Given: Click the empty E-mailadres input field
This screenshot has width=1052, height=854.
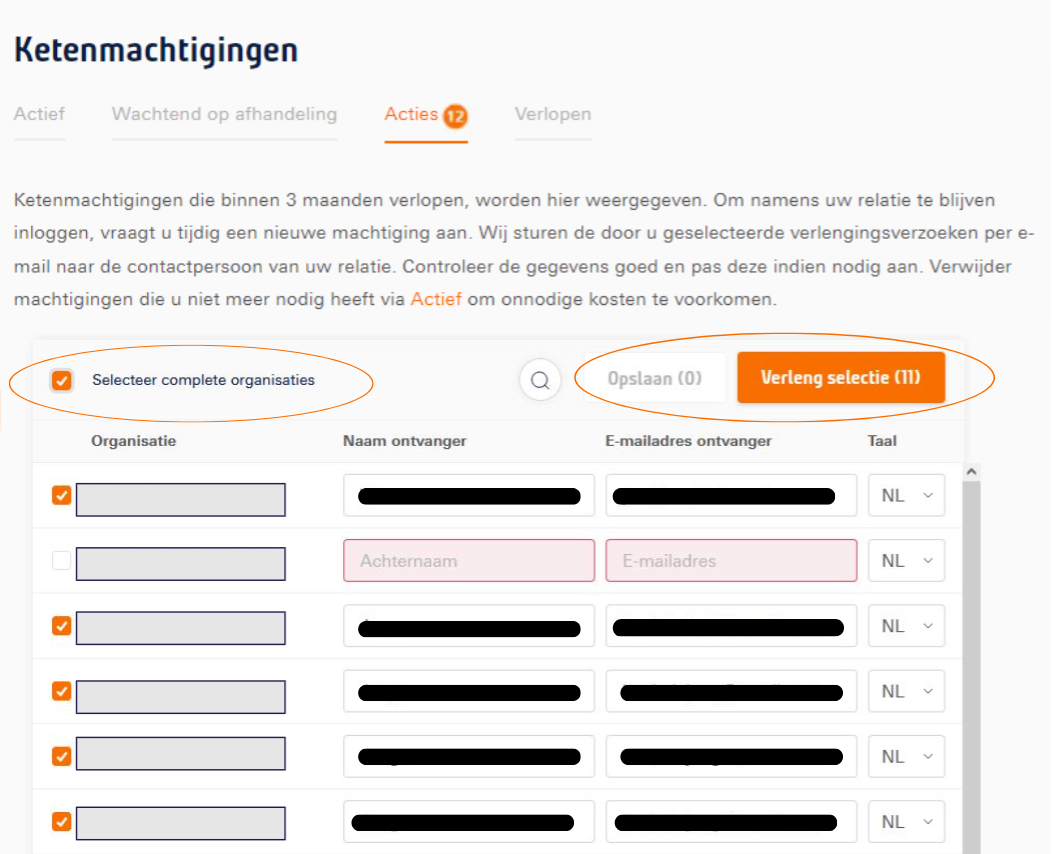Looking at the screenshot, I should click(731, 561).
